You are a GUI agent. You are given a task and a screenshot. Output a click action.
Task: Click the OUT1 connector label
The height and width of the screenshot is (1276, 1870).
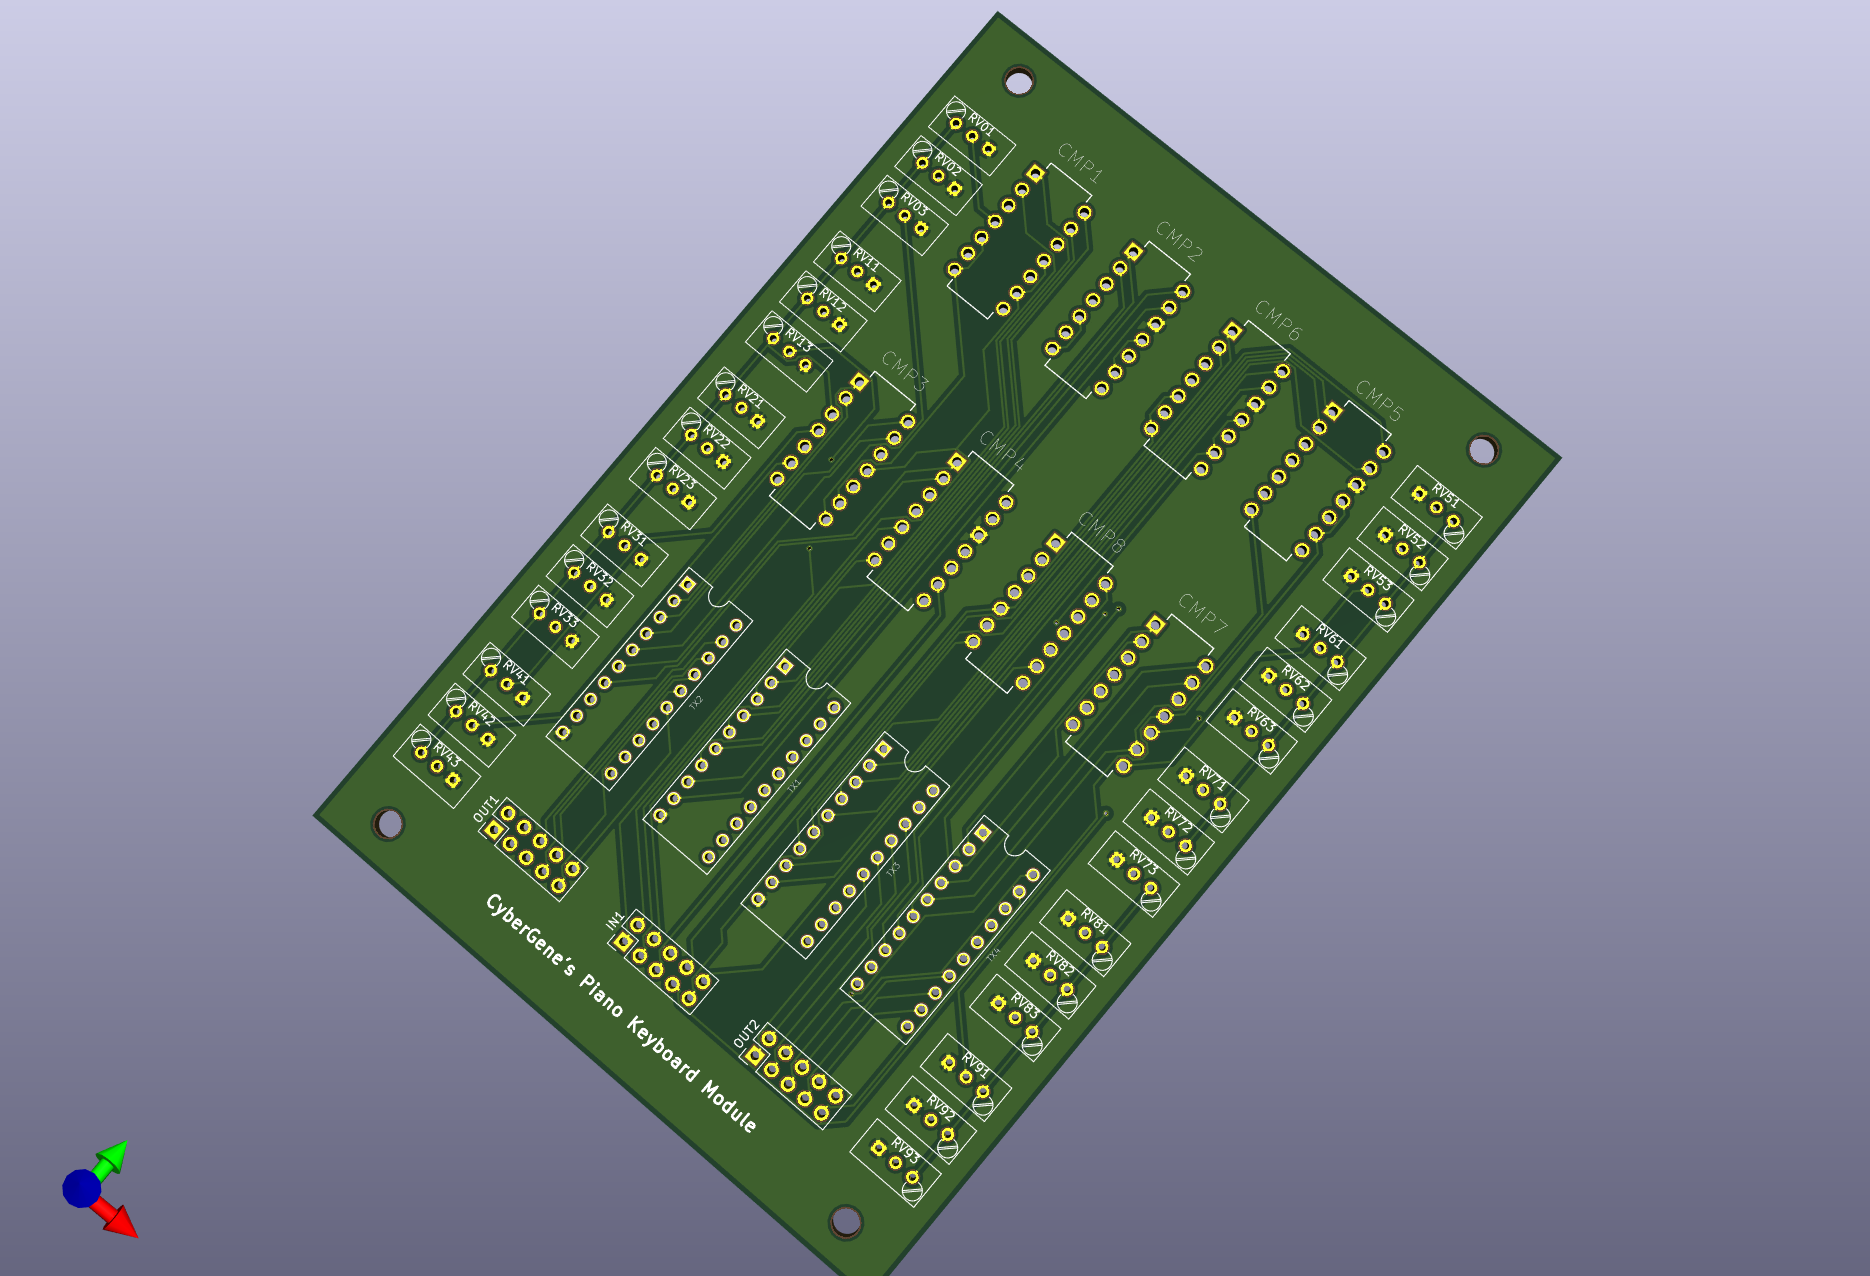[484, 809]
